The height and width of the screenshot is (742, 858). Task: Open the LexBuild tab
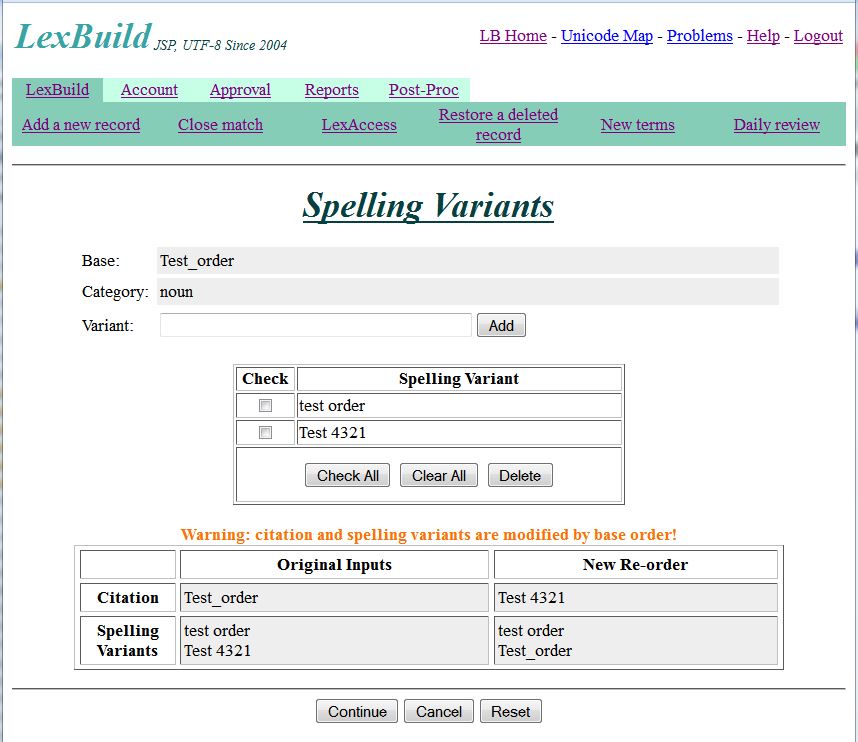(57, 90)
